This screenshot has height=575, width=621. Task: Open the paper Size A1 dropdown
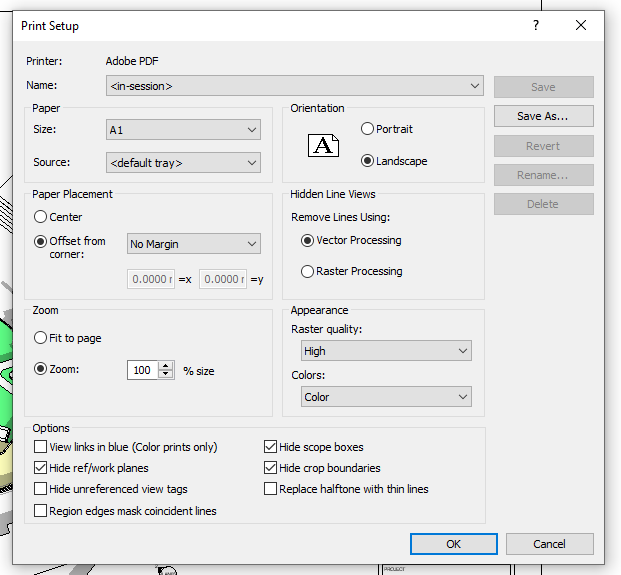(x=183, y=129)
